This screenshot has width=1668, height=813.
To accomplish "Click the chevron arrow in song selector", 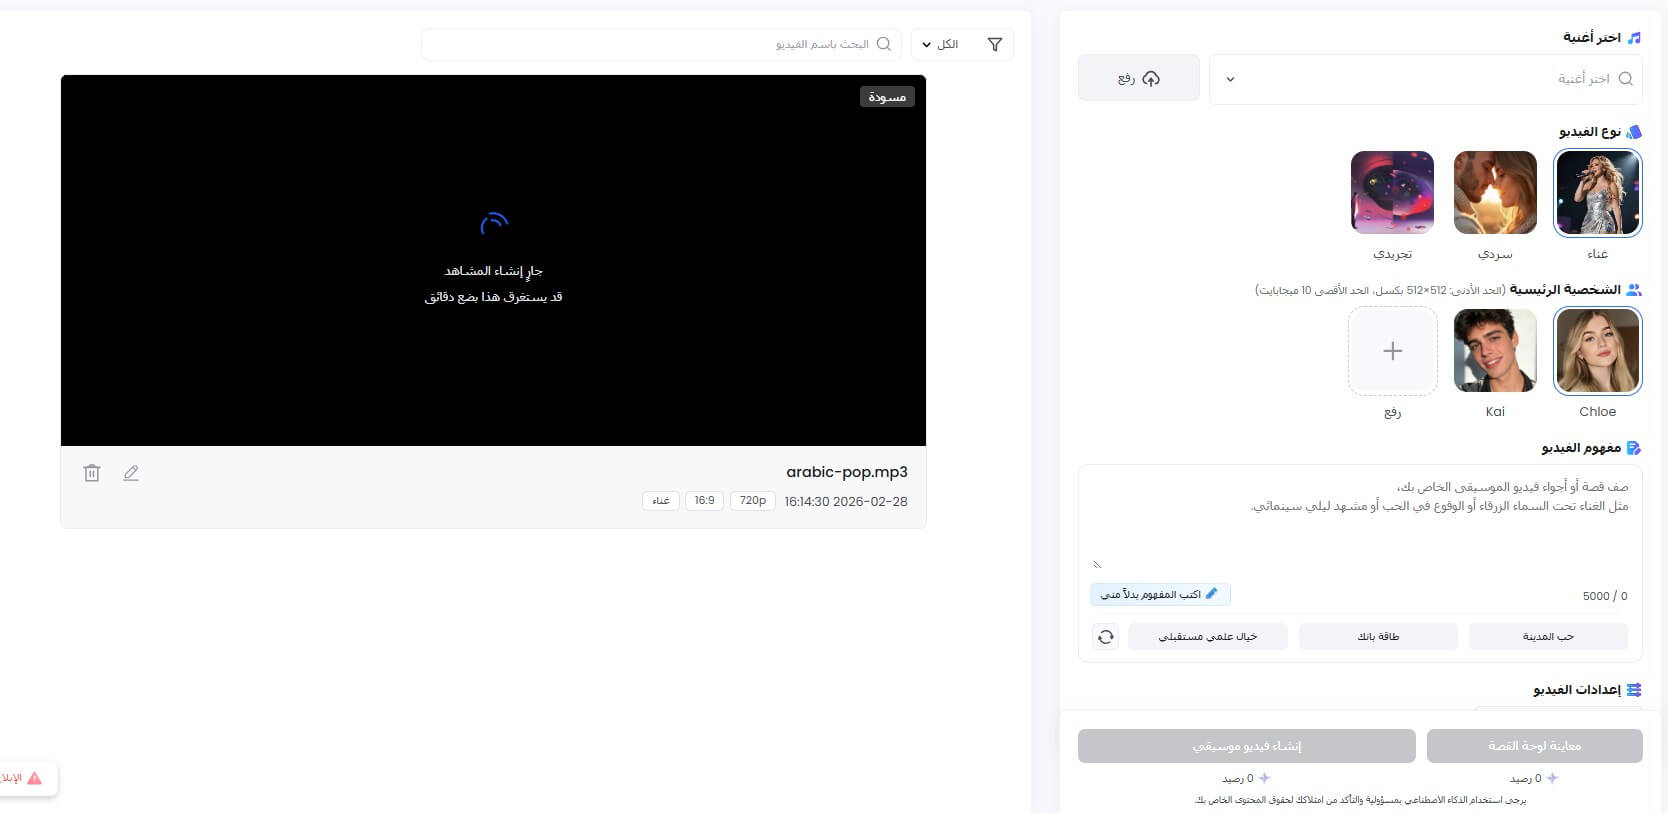I will coord(1230,79).
